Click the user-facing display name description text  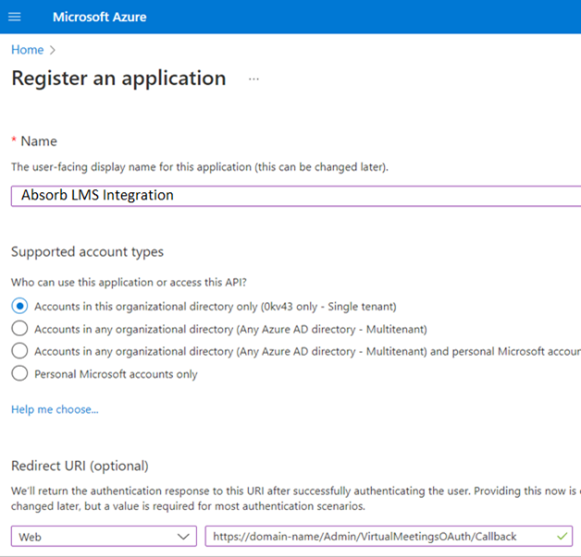coord(200,167)
